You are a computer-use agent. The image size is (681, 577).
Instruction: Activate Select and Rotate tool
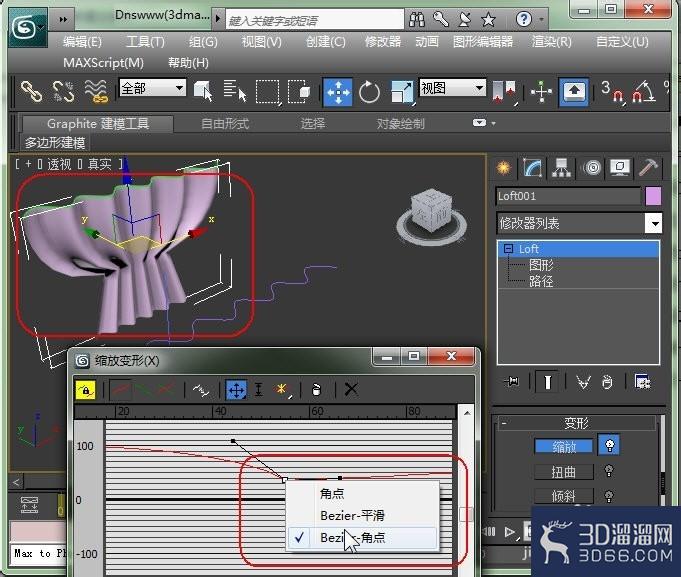pos(370,92)
